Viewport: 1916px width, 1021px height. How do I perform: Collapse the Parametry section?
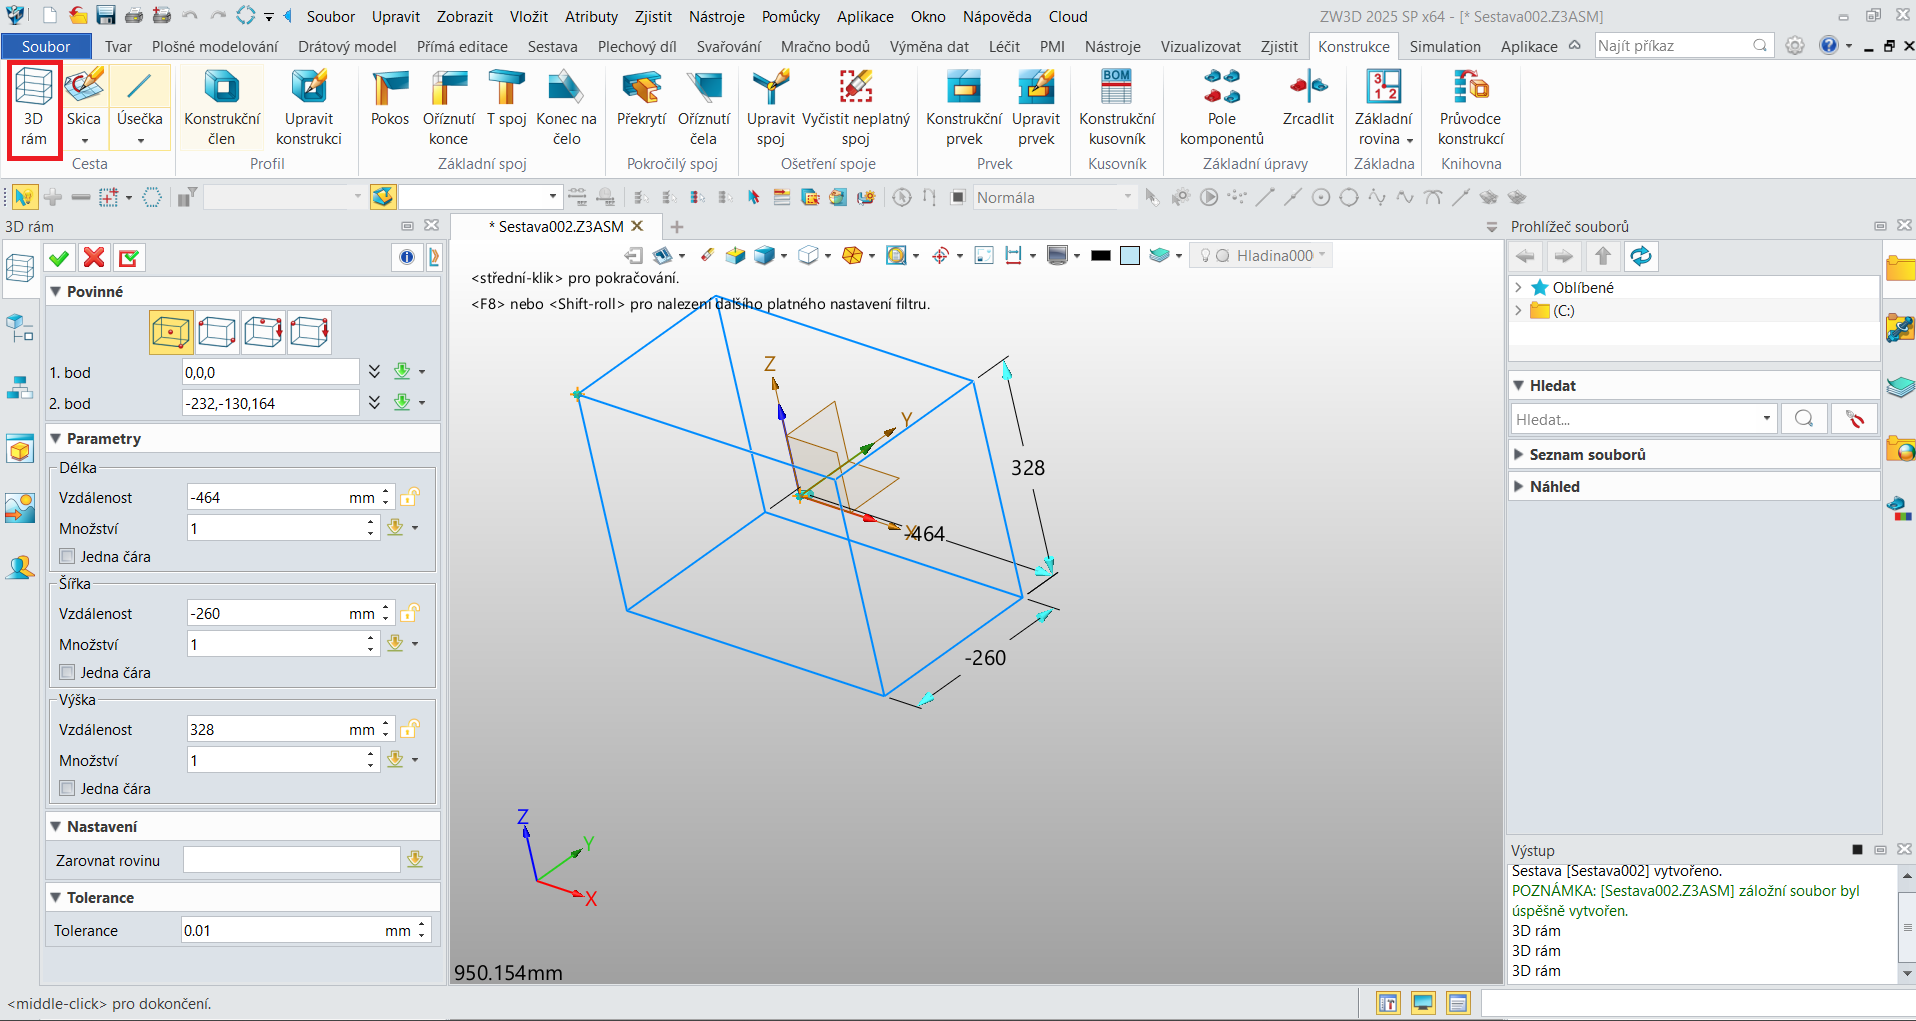[x=56, y=438]
